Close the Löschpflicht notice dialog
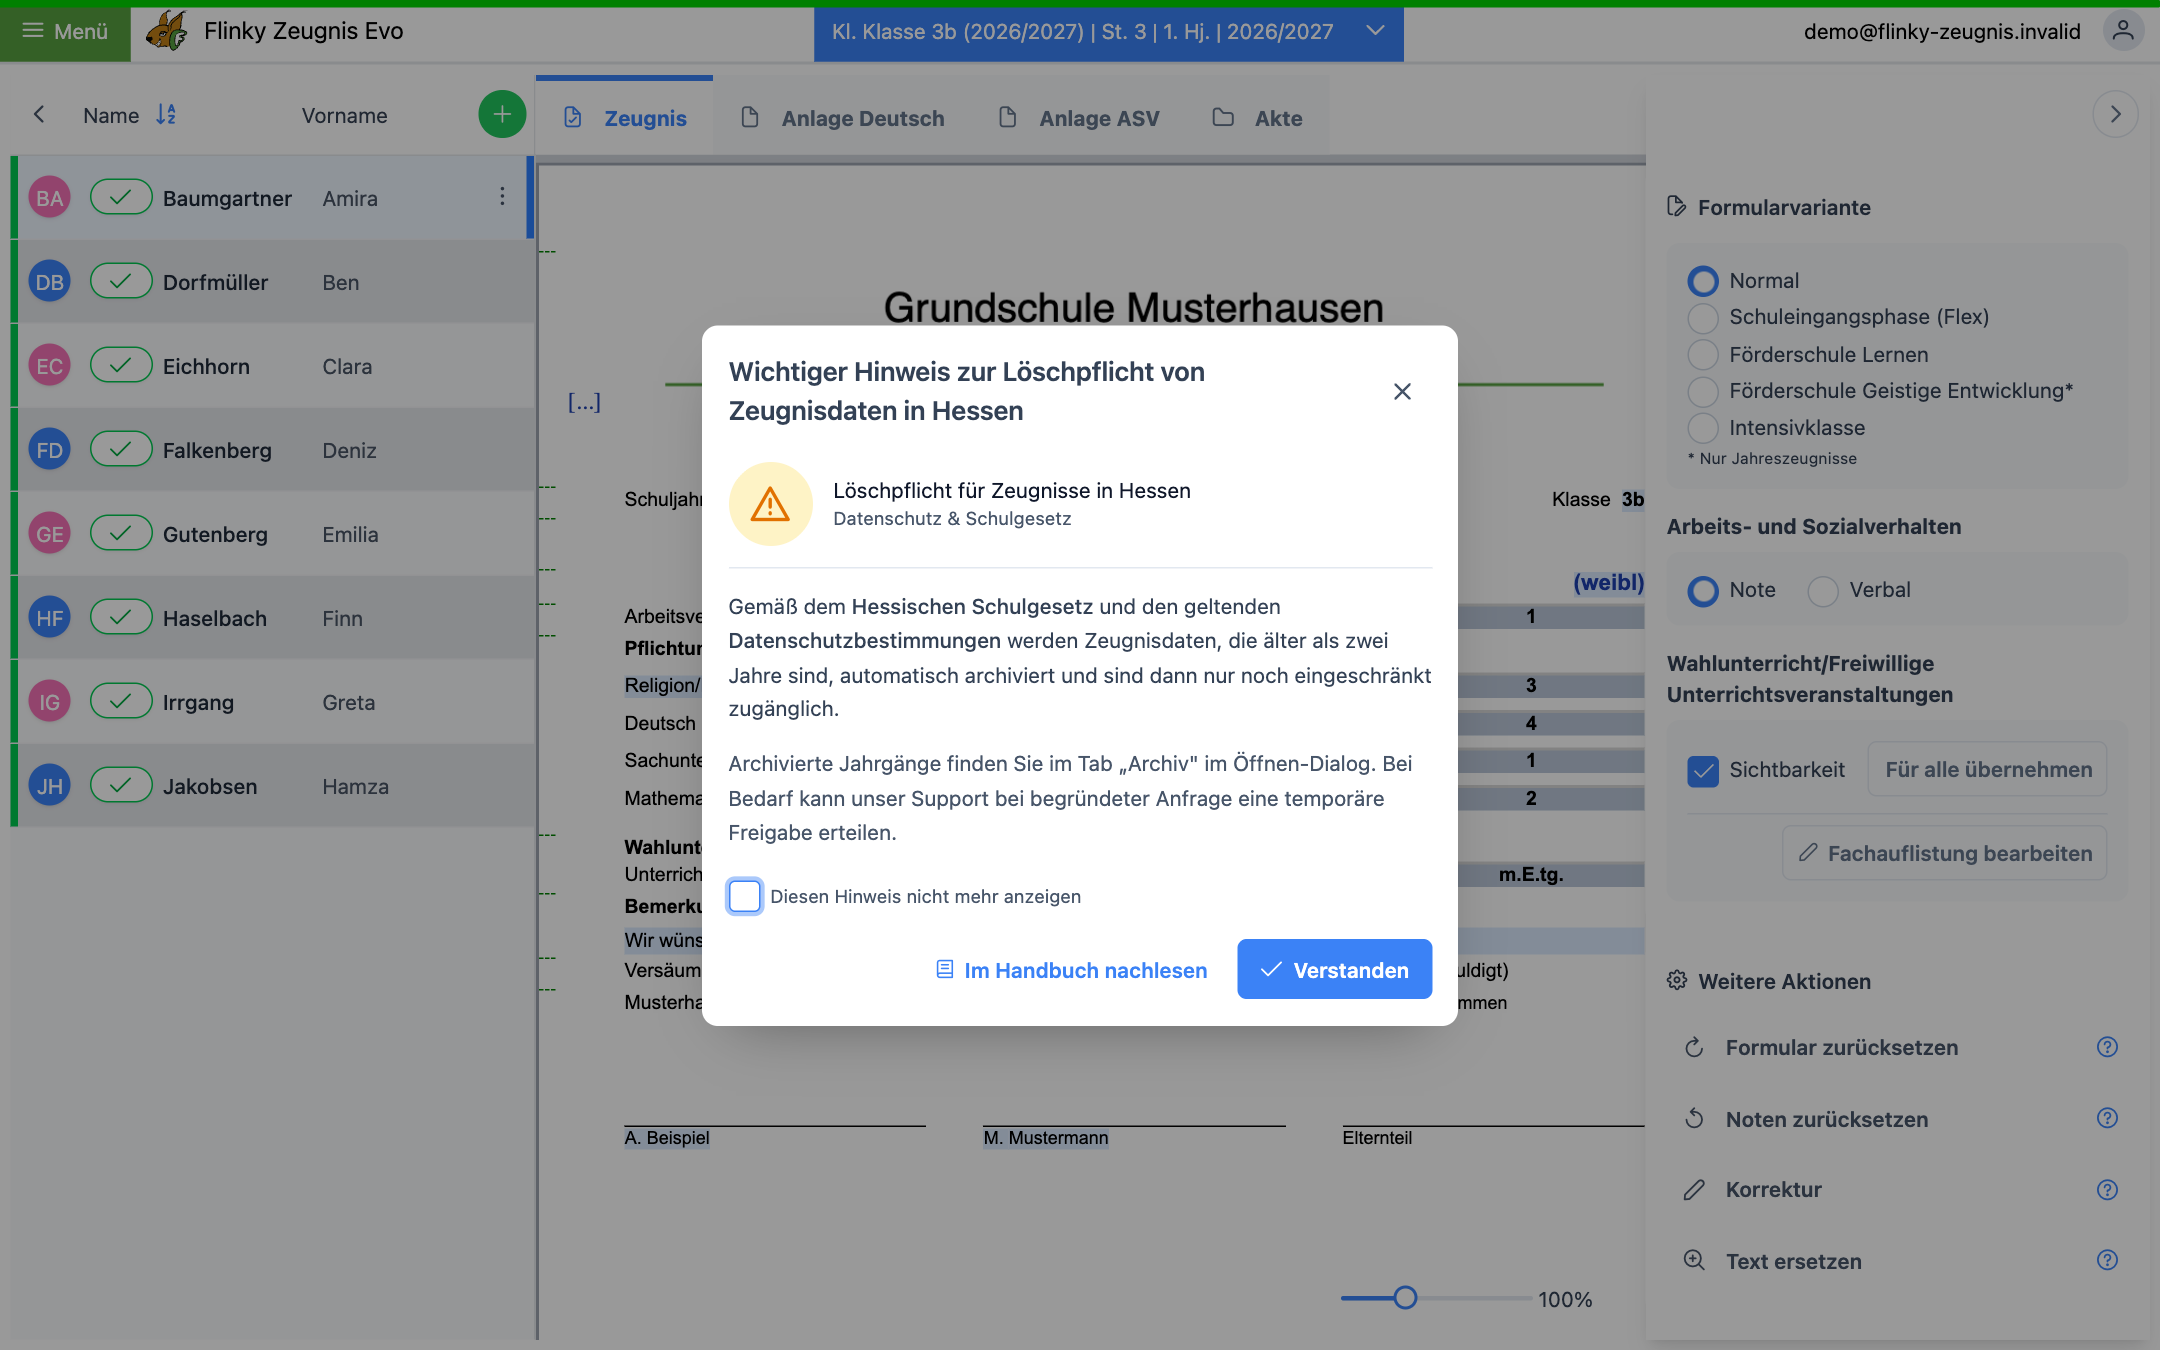The image size is (2160, 1350). [1402, 391]
